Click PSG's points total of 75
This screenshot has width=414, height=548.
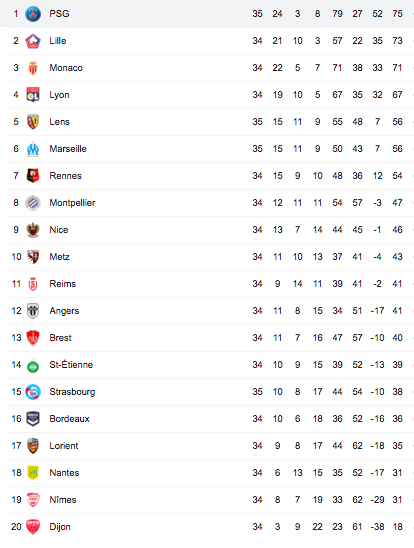pyautogui.click(x=397, y=14)
